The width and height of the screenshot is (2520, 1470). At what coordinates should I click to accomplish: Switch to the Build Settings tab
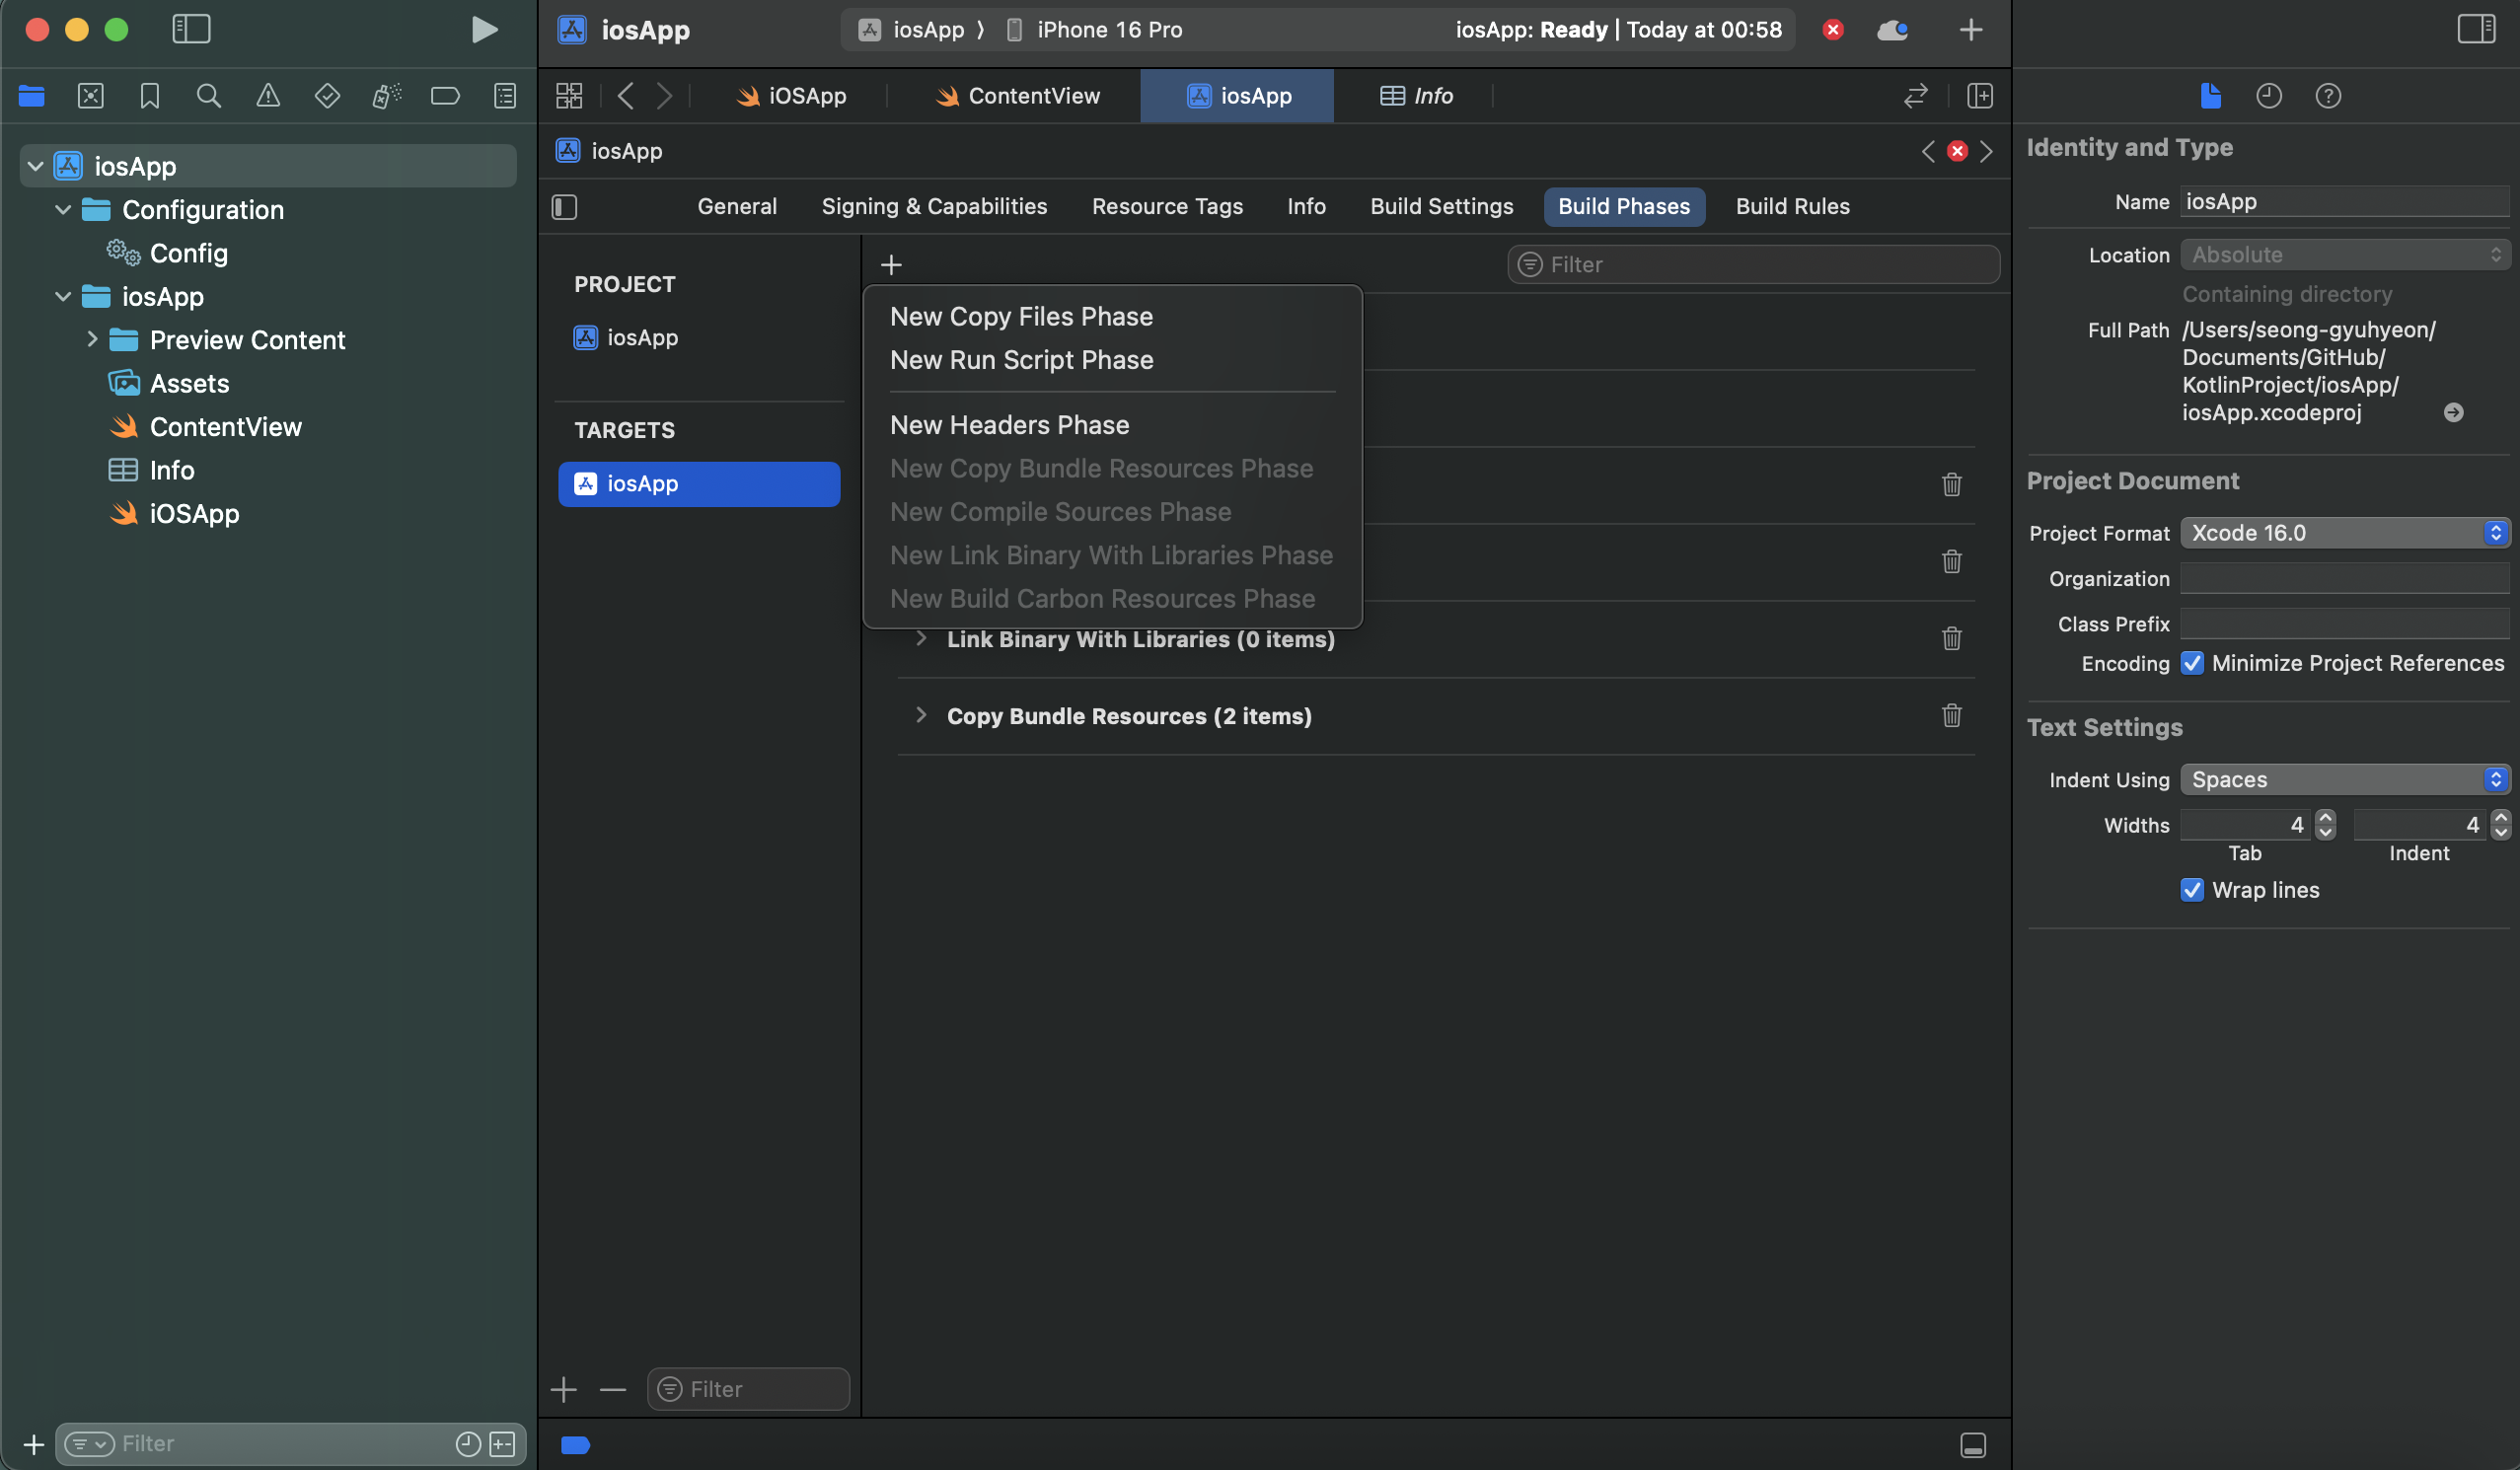(x=1440, y=206)
